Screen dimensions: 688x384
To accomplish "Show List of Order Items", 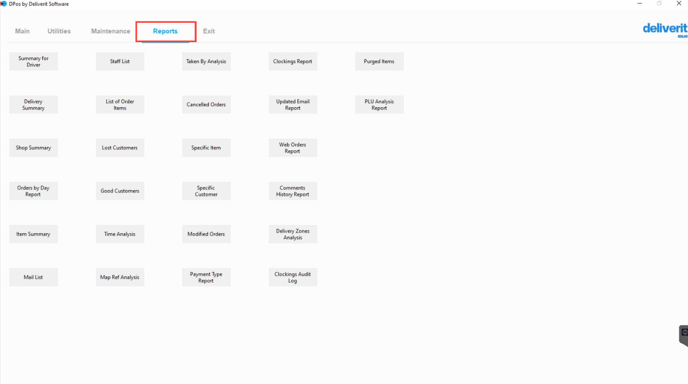I will coord(120,104).
